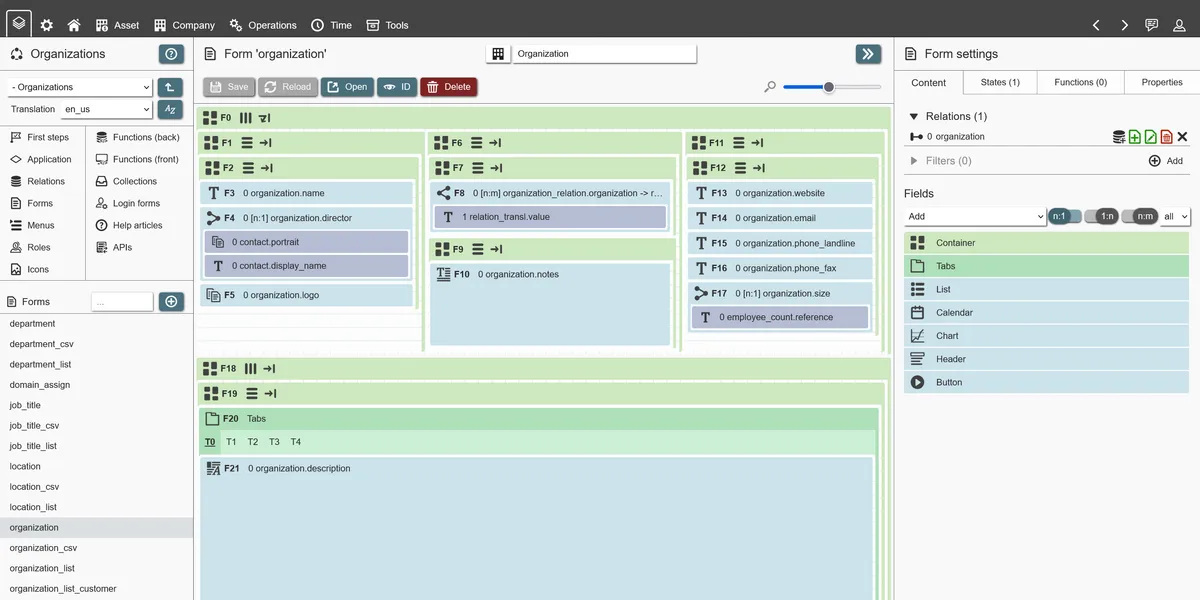
Task: Click the builder layers icon
Action: pos(19,22)
